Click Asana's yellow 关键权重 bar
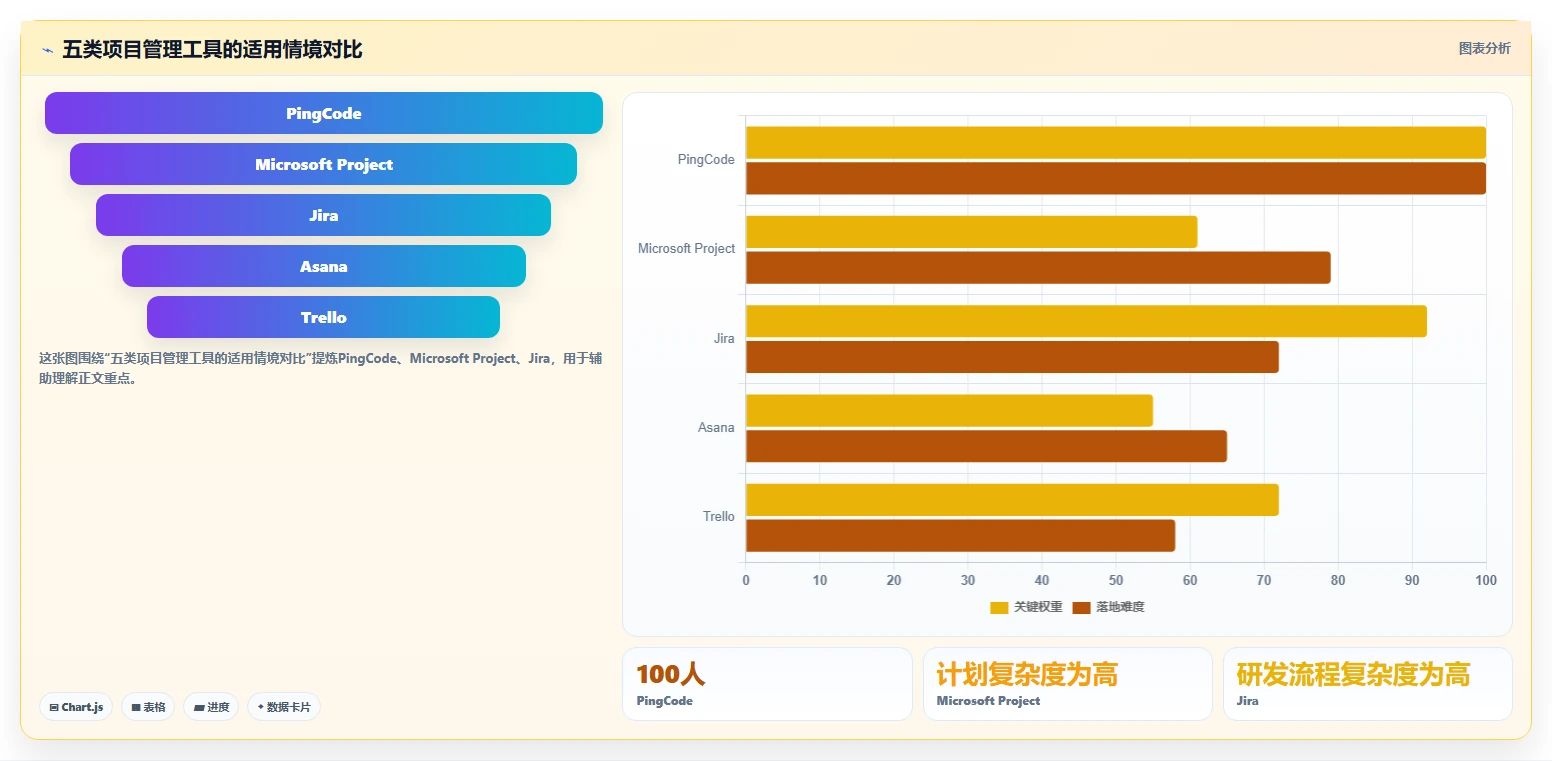This screenshot has height=761, width=1552. [x=949, y=410]
